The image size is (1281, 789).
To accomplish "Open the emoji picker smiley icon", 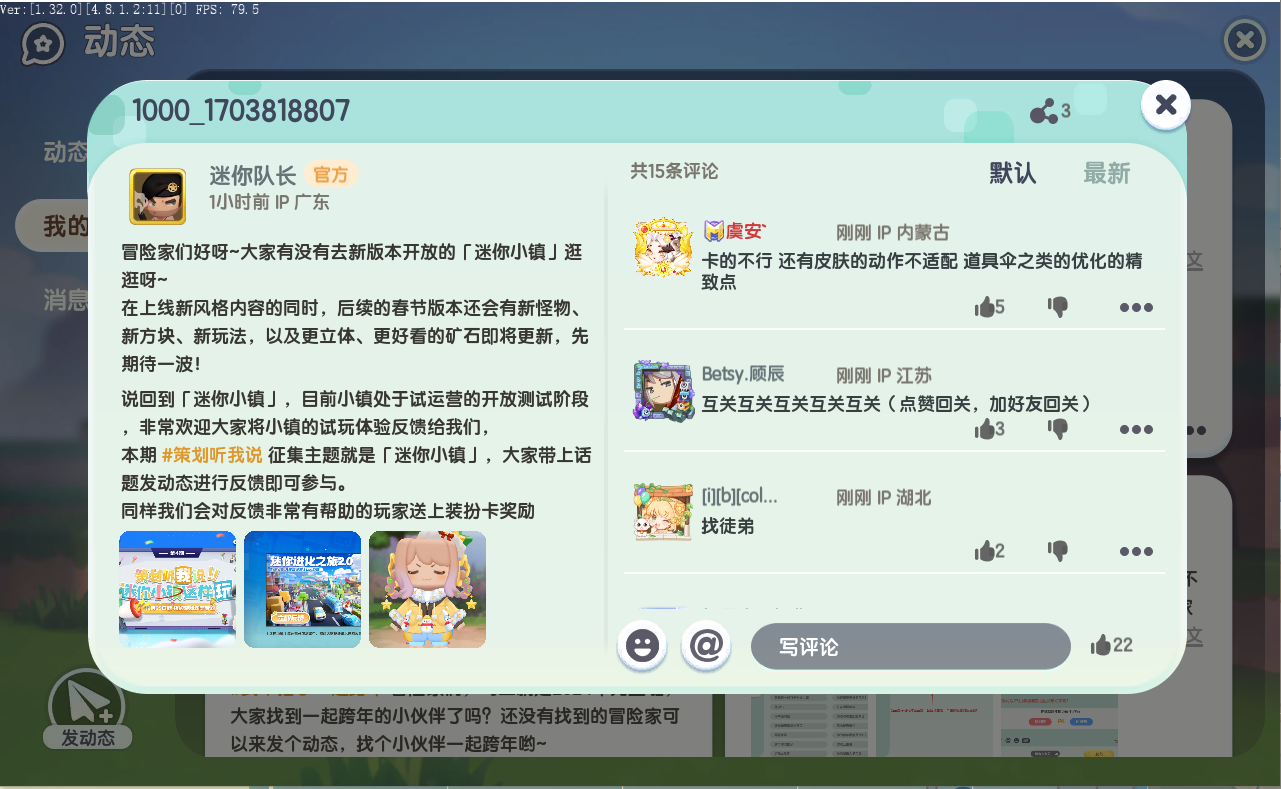I will point(642,645).
